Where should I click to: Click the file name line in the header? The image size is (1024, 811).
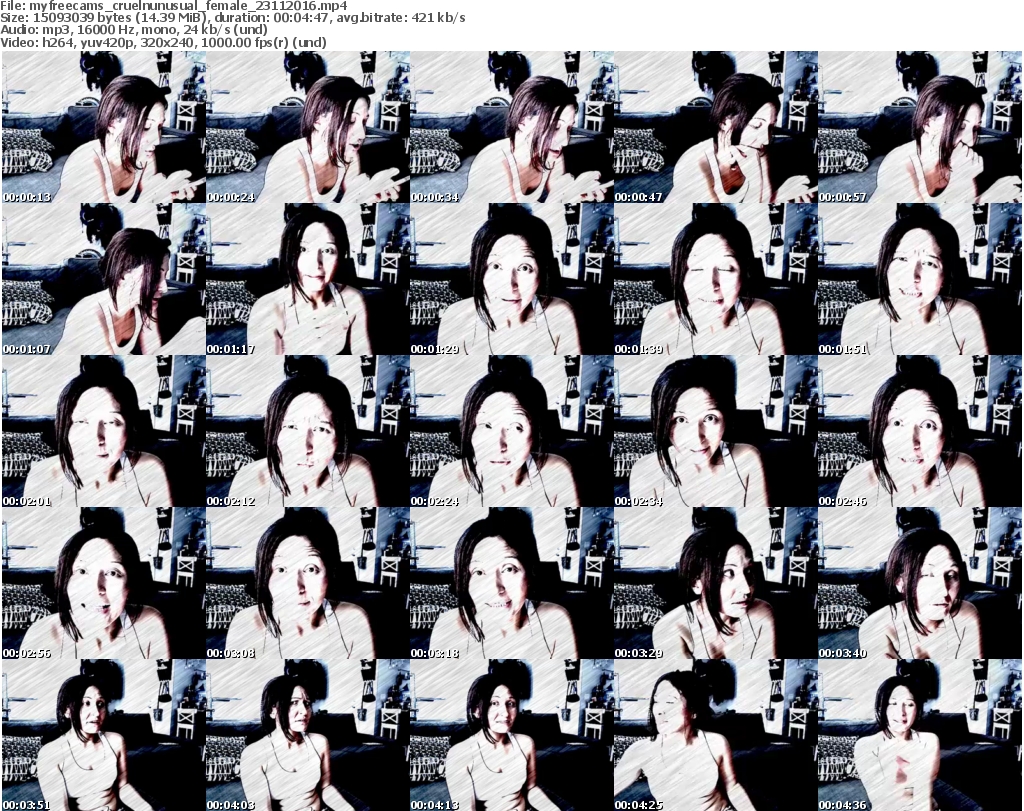pos(174,6)
